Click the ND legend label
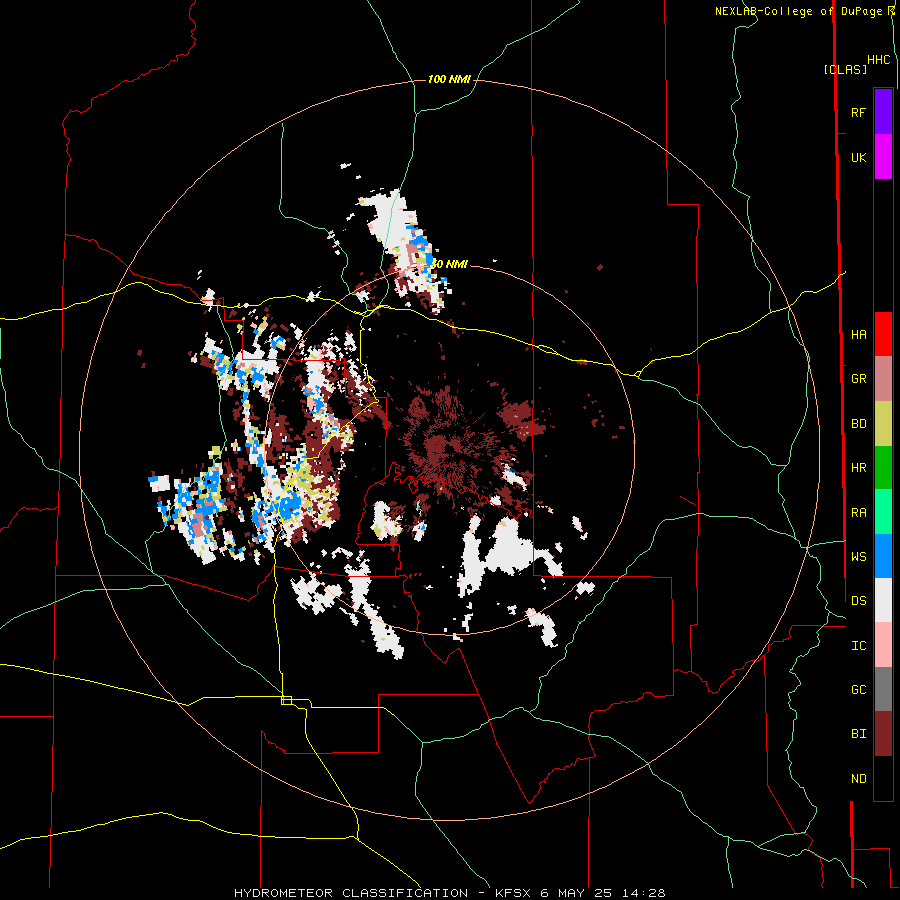 tap(858, 779)
